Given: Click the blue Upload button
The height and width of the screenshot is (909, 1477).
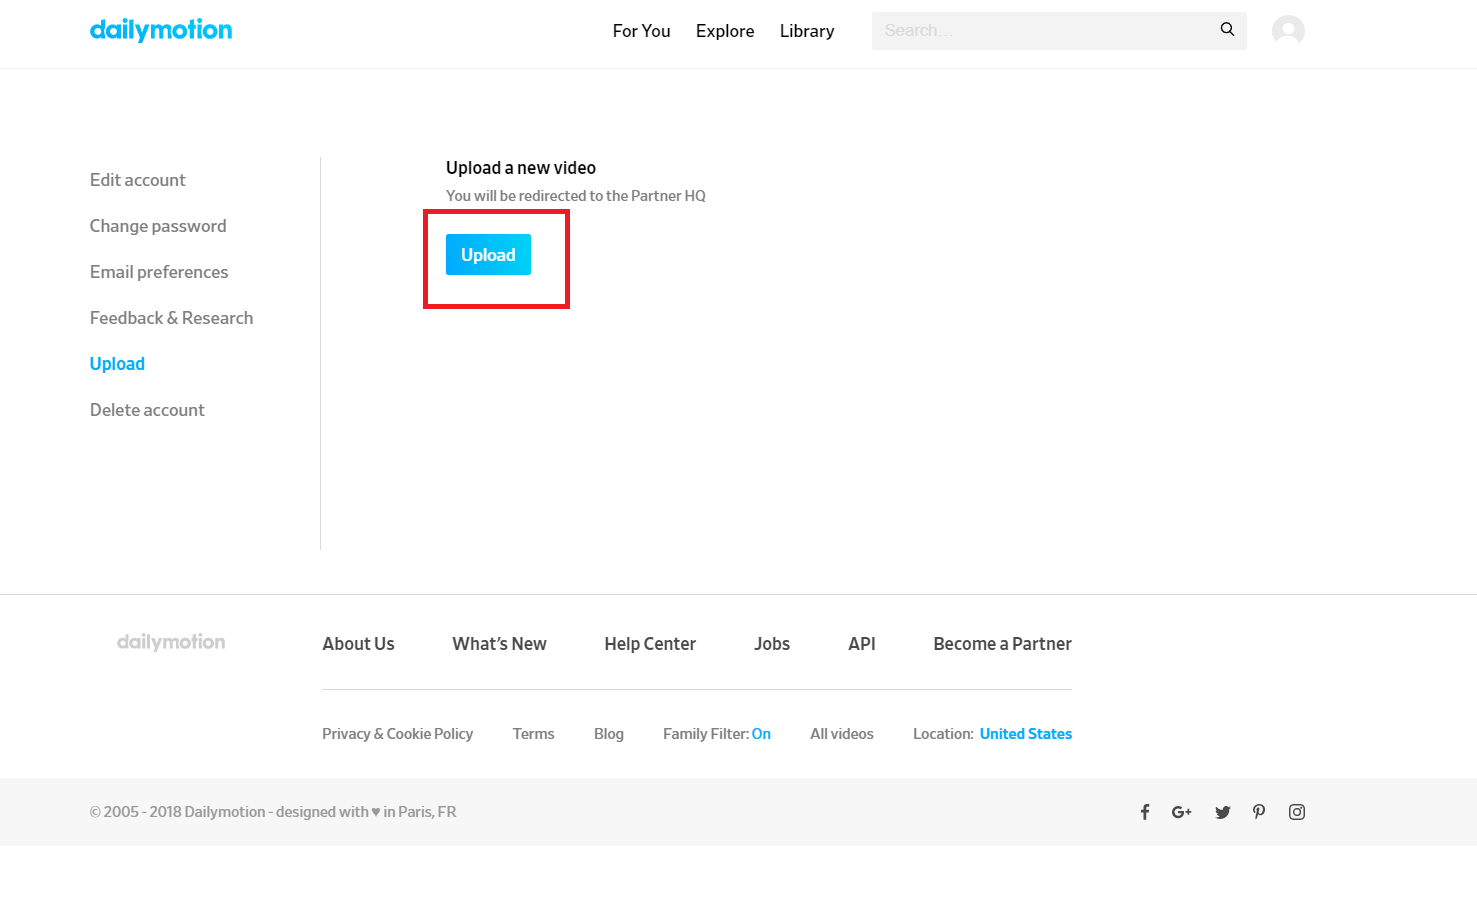Looking at the screenshot, I should coord(488,255).
